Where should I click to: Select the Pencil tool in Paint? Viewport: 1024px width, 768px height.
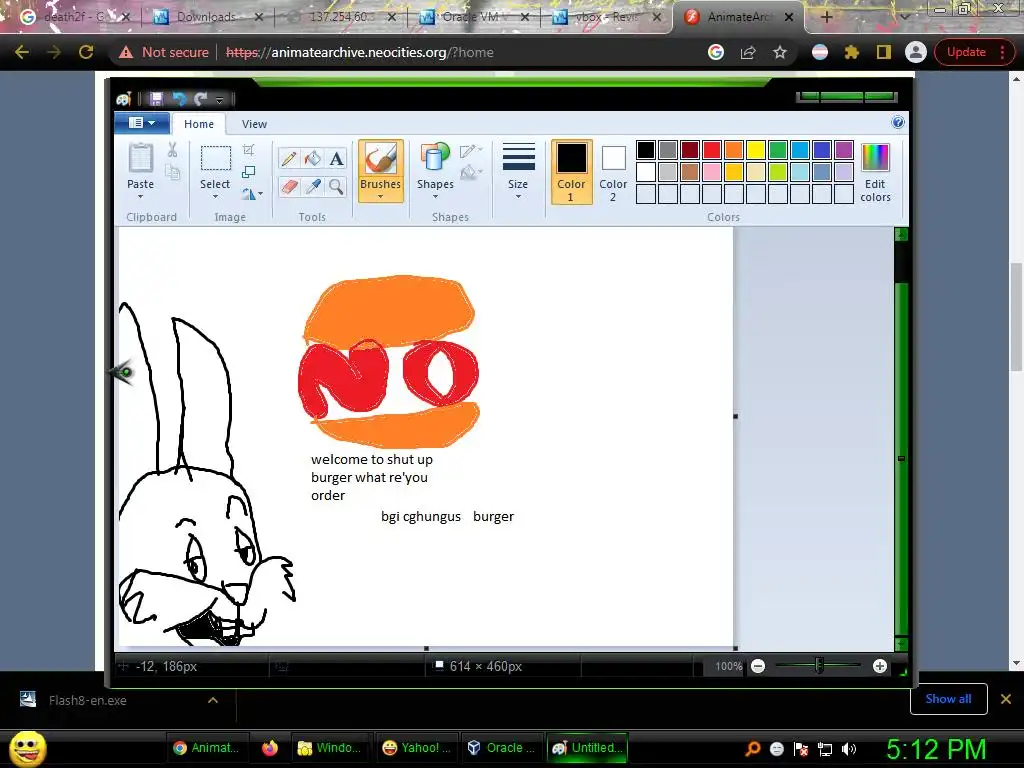288,158
